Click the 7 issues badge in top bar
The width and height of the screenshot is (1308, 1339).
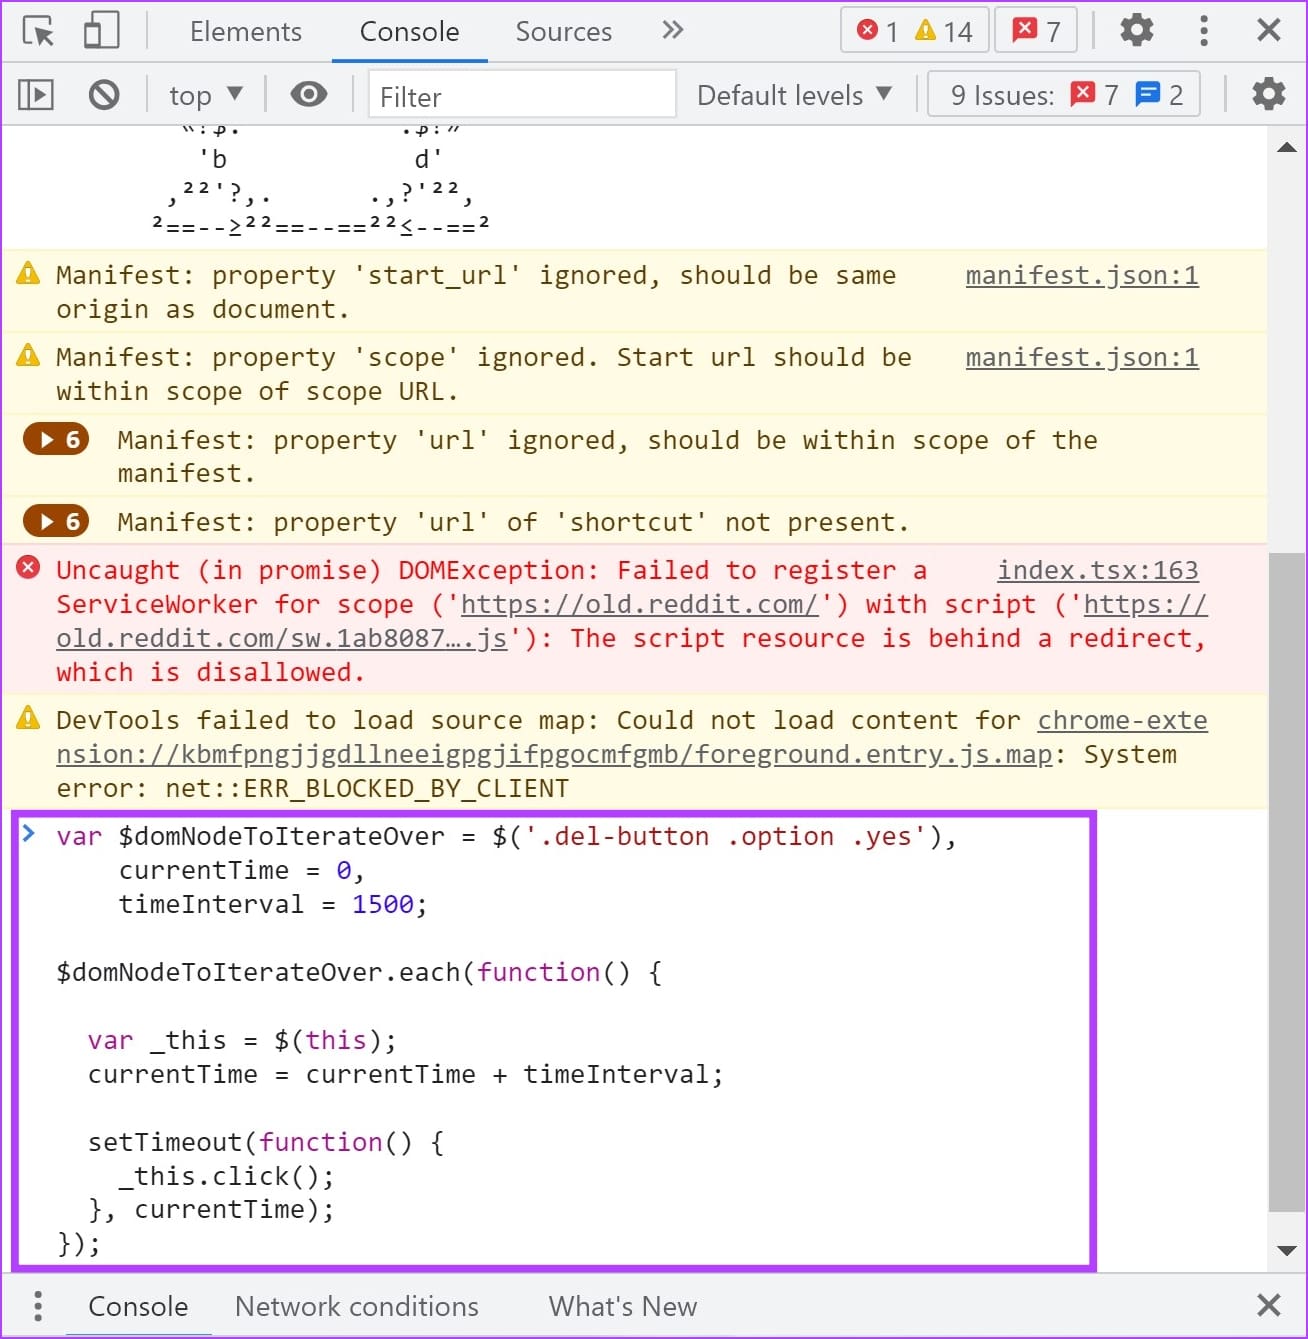tap(1037, 31)
